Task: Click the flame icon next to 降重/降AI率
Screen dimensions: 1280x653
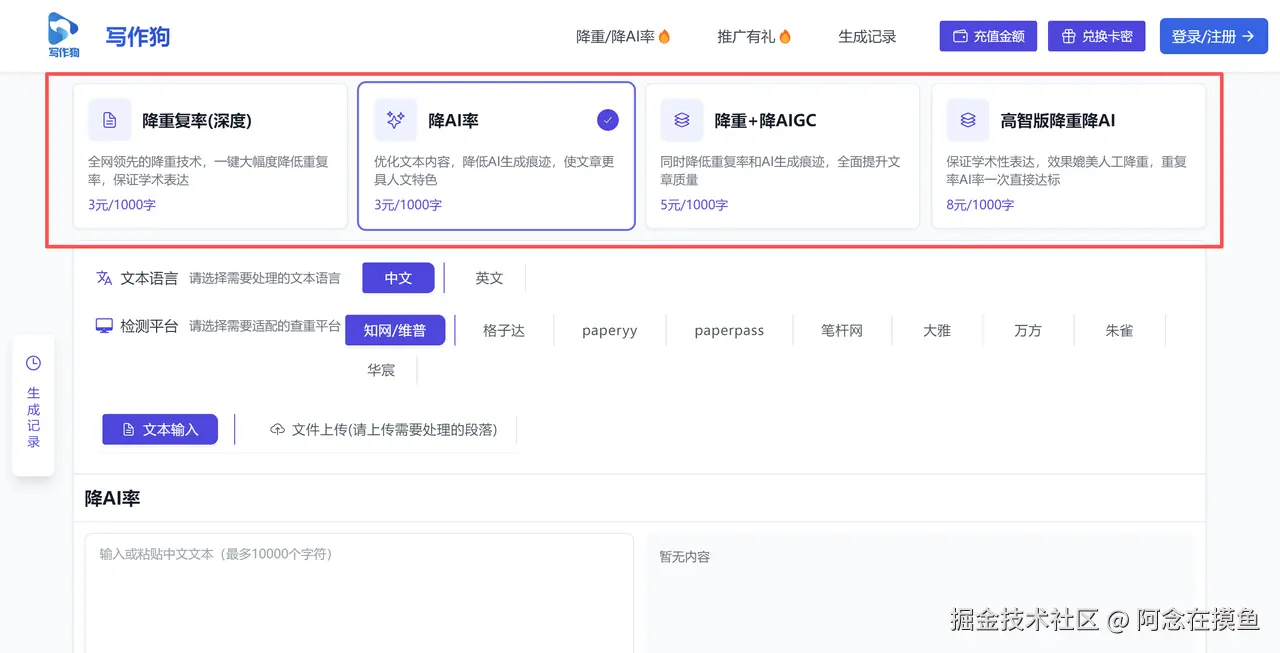Action: pos(664,36)
